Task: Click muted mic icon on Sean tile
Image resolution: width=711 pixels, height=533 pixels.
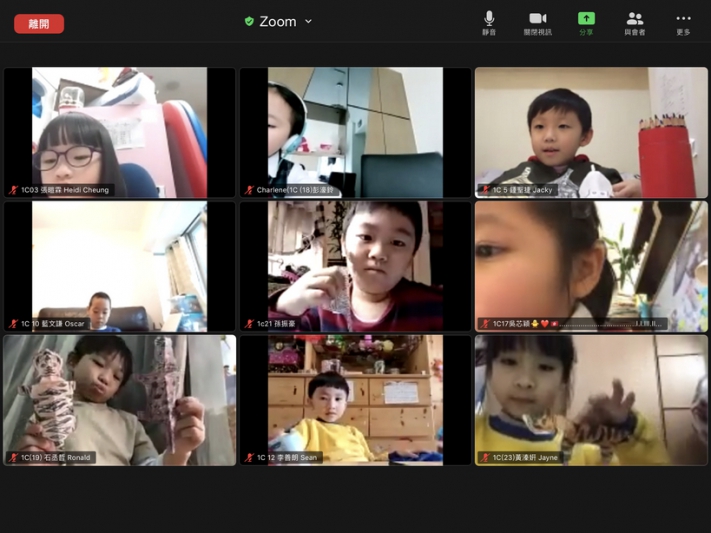Action: pos(249,458)
